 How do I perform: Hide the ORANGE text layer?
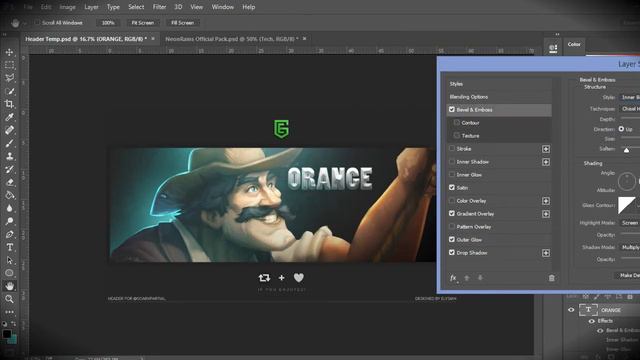pyautogui.click(x=571, y=310)
